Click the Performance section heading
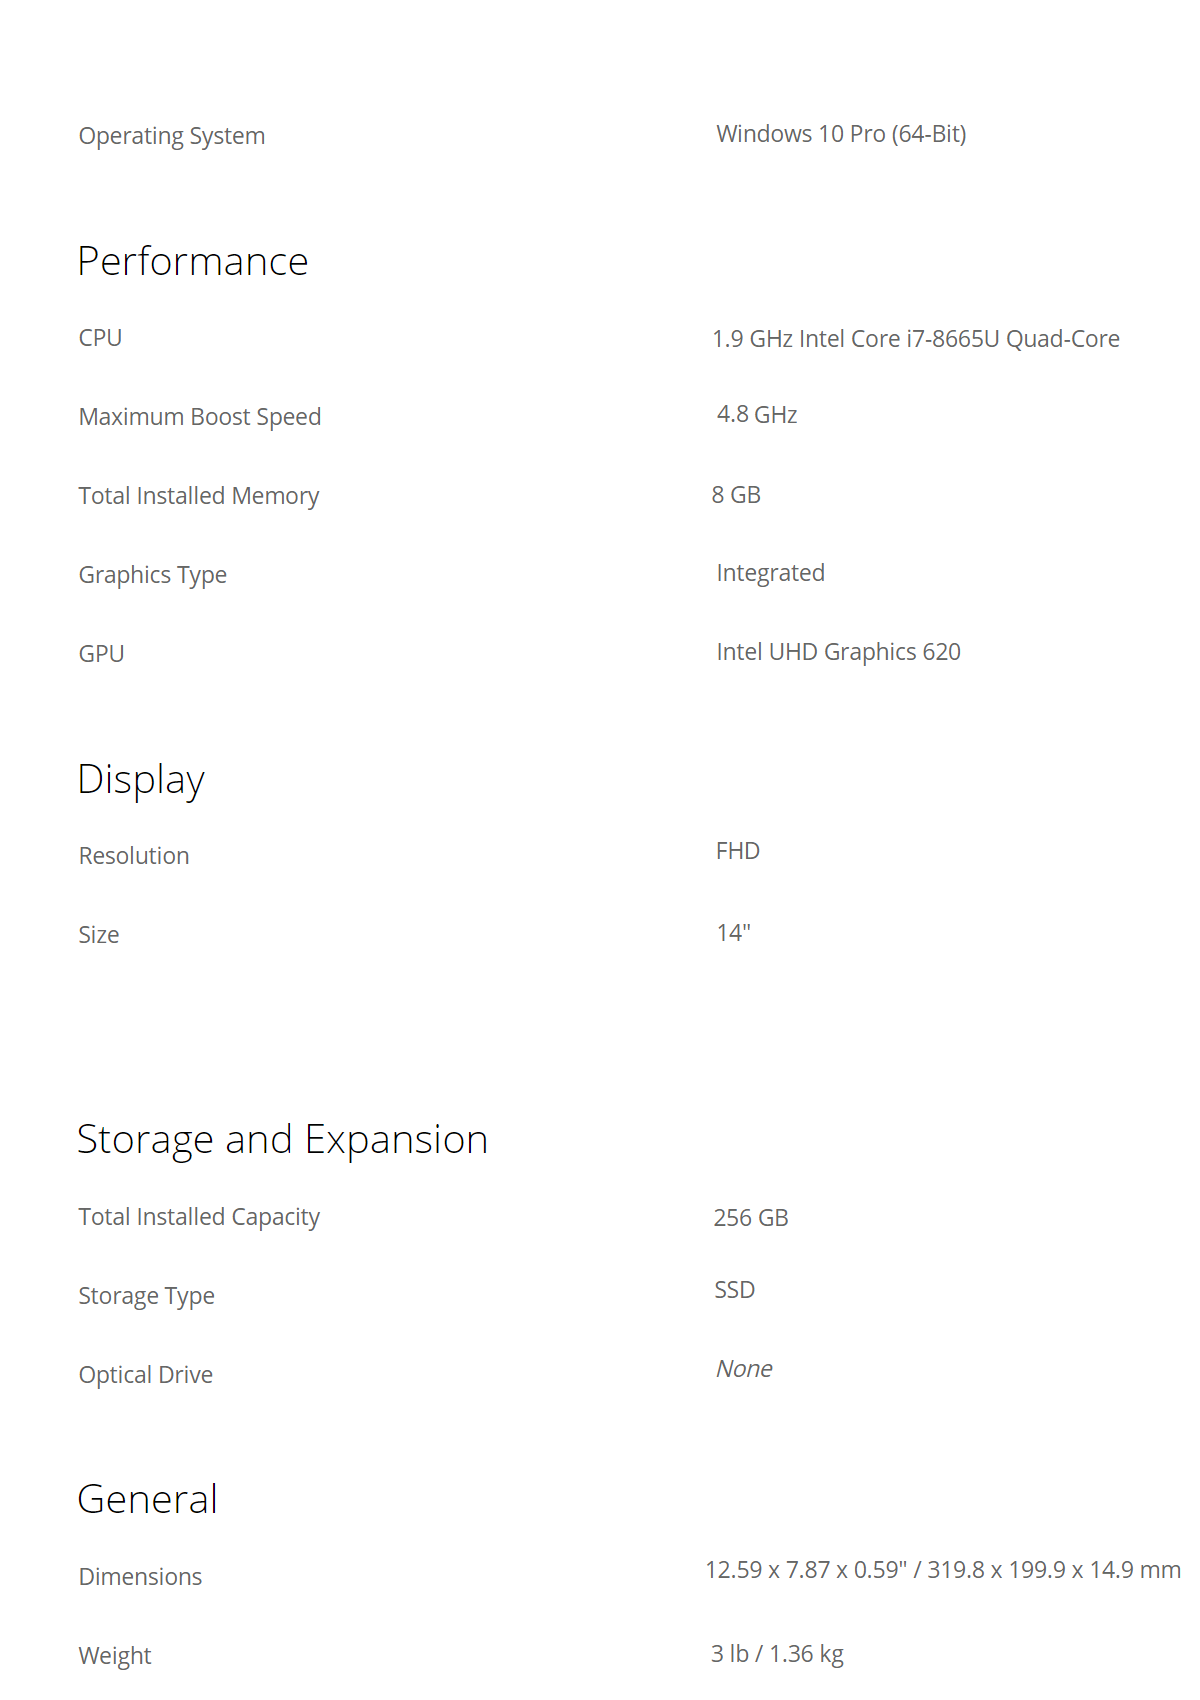This screenshot has height=1700, width=1200. (x=193, y=261)
